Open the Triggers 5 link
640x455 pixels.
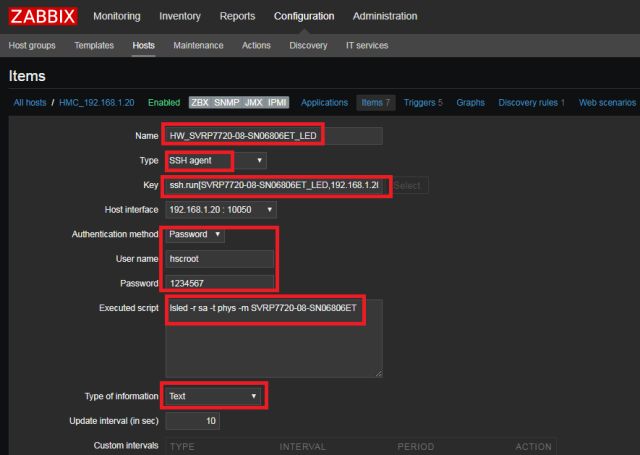(x=423, y=102)
